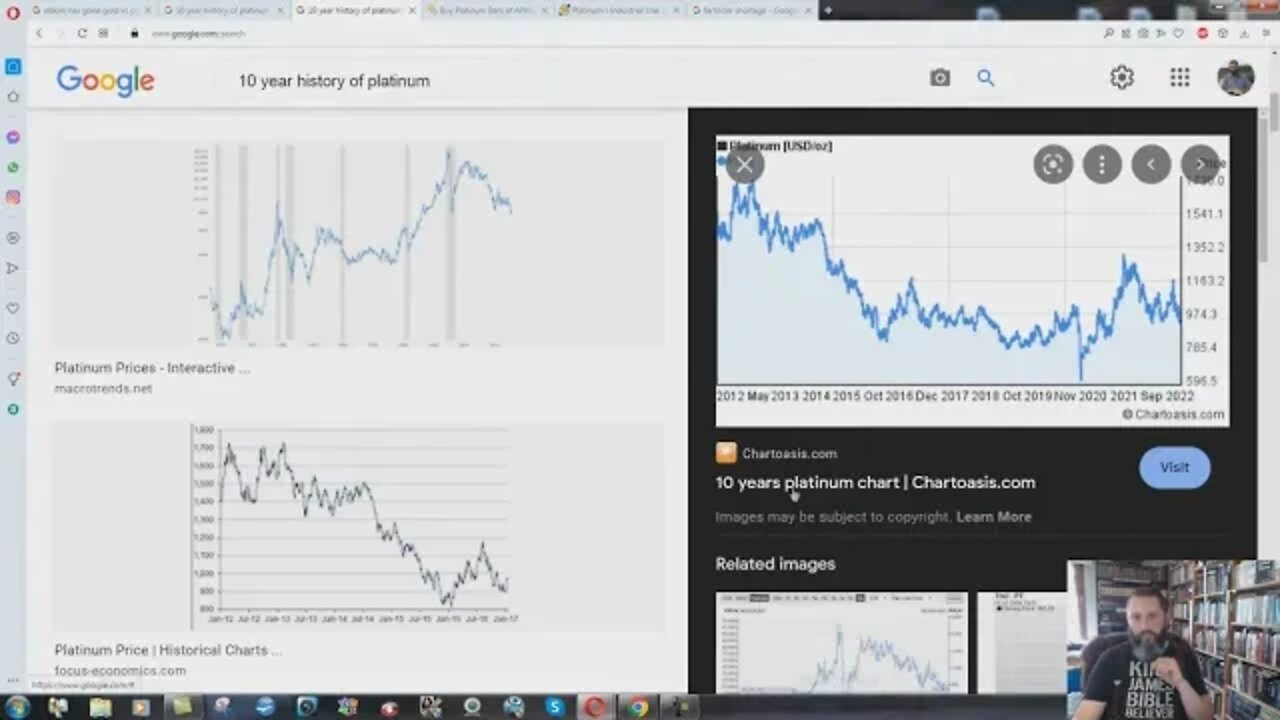Close the image preview panel
Image resolution: width=1280 pixels, height=720 pixels.
coord(744,165)
